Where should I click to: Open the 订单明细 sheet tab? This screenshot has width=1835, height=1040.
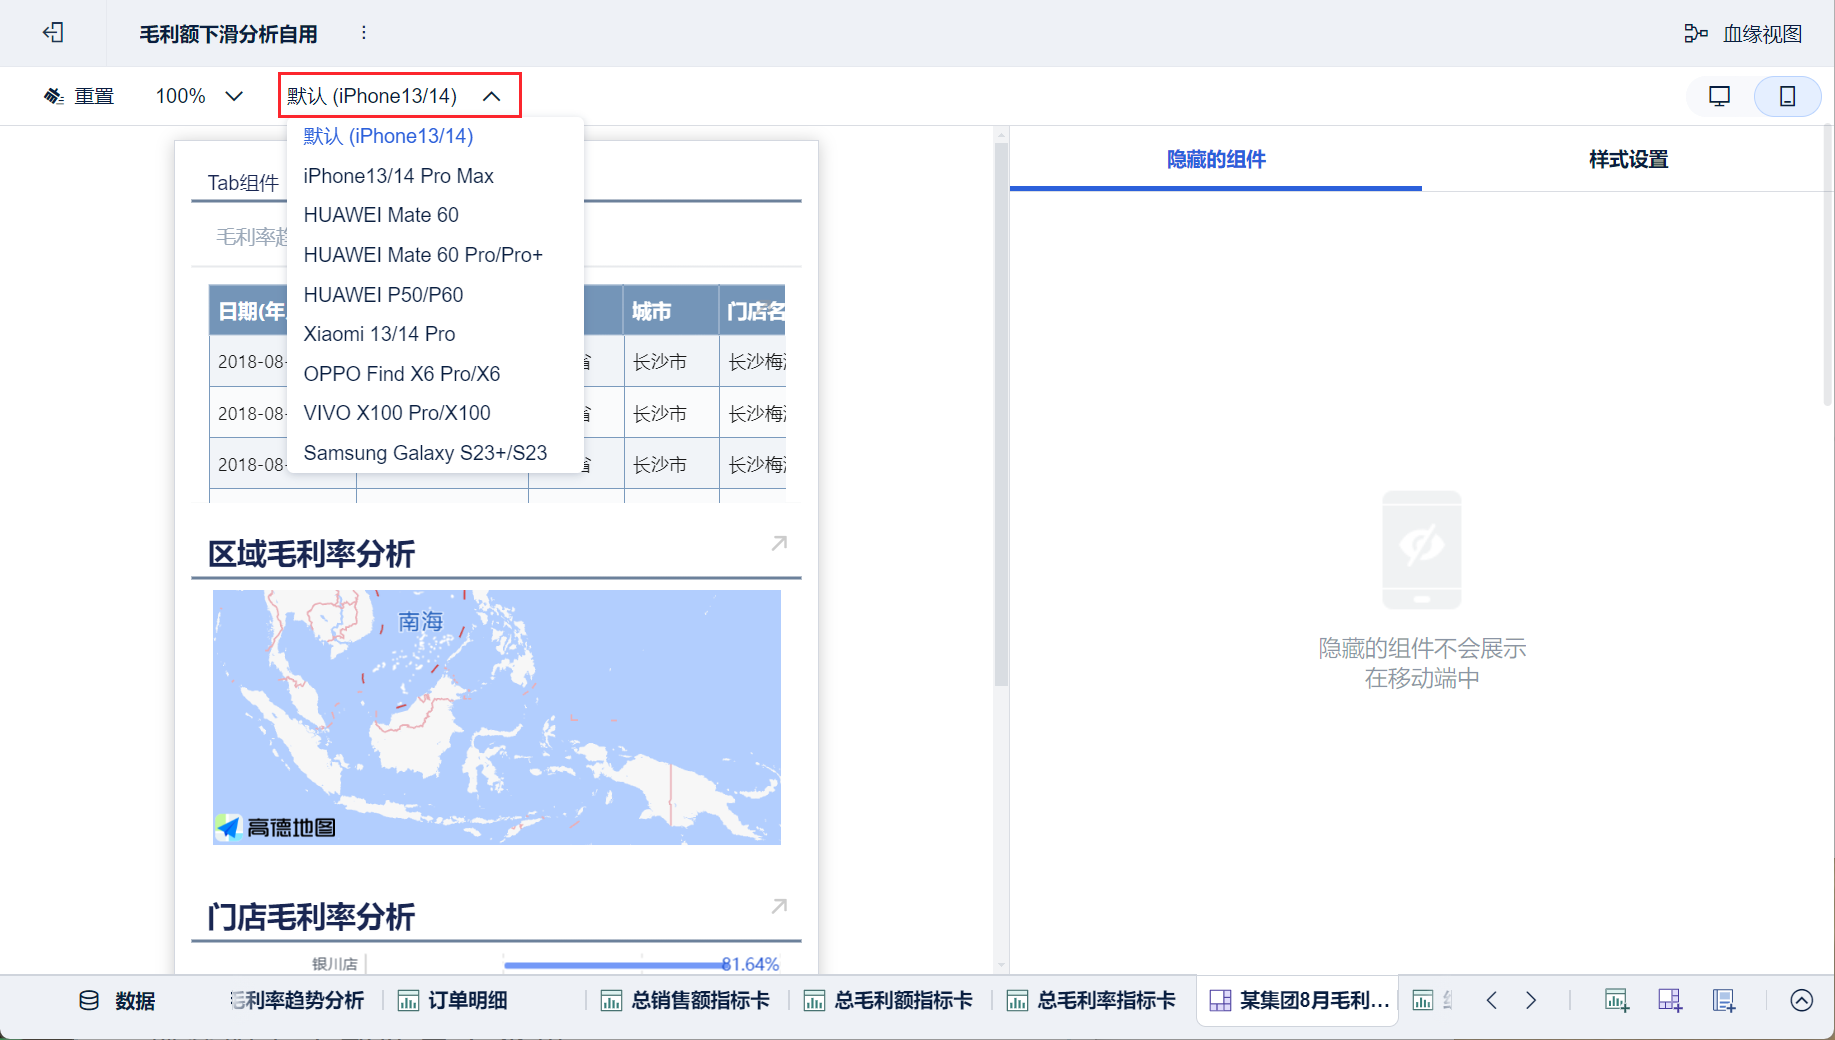click(x=453, y=1001)
